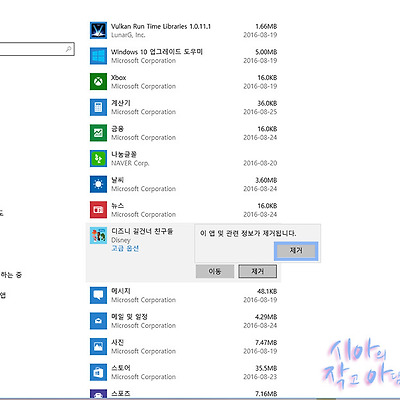Click the 36.0KB size of 계산기
The height and width of the screenshot is (400, 400).
click(267, 103)
